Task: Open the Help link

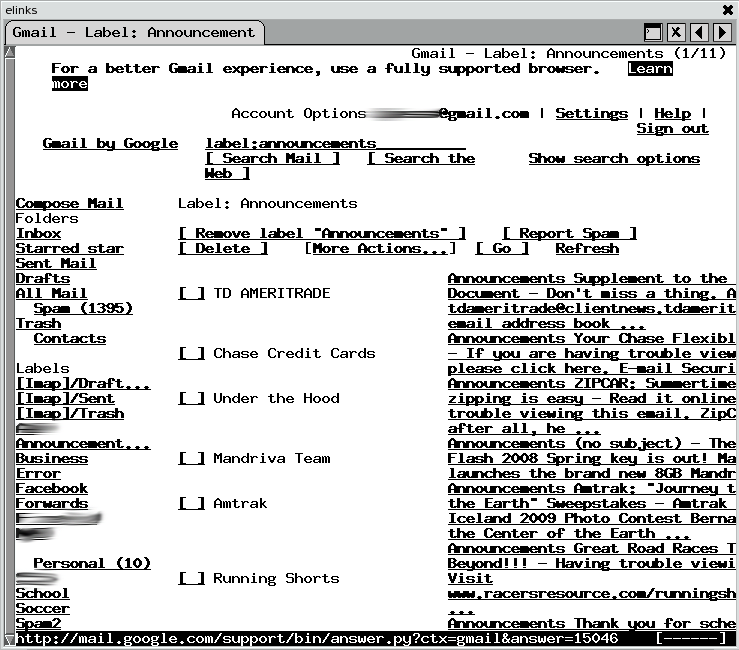Action: click(672, 114)
